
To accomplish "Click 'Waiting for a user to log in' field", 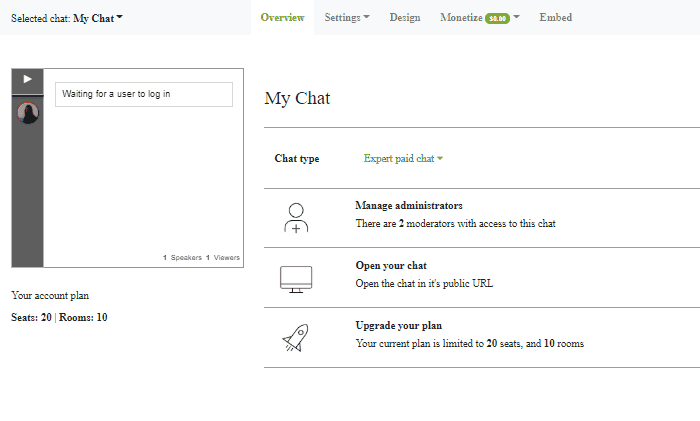I will (x=144, y=94).
